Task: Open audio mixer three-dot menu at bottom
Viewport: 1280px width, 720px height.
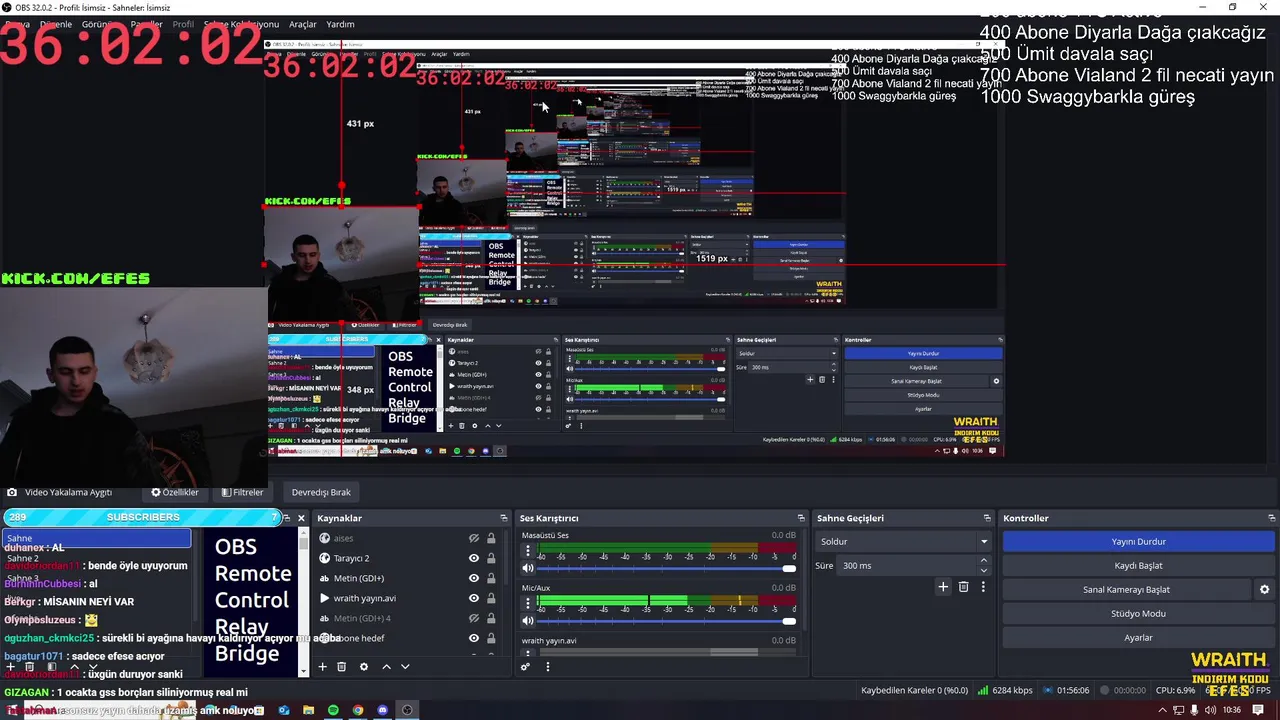Action: click(x=547, y=667)
